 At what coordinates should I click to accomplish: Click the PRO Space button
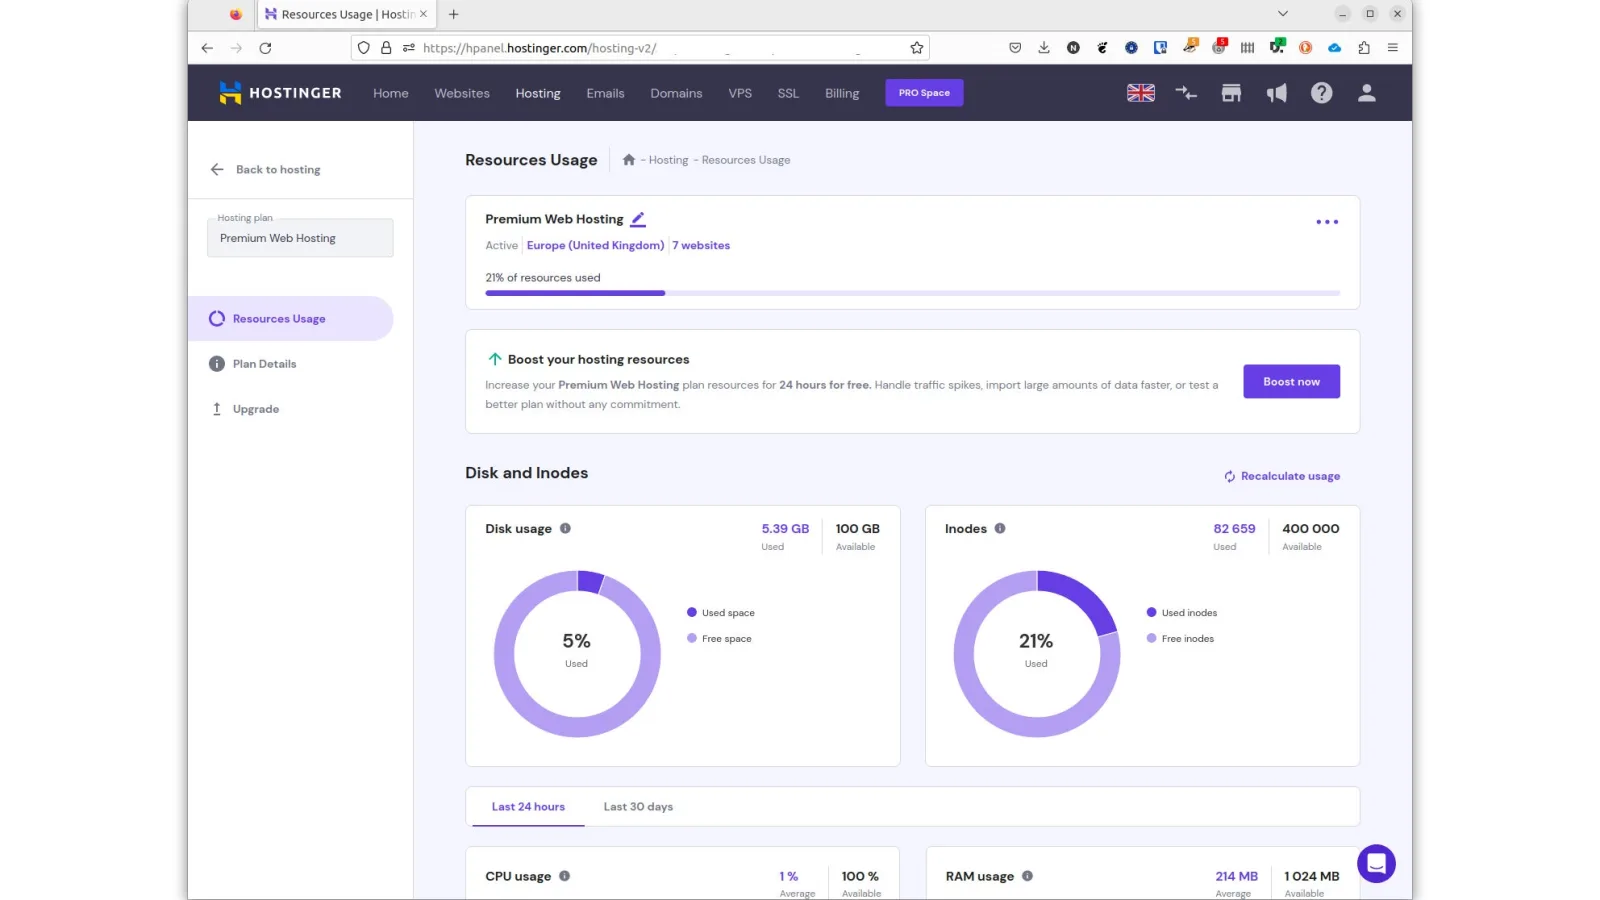point(924,93)
